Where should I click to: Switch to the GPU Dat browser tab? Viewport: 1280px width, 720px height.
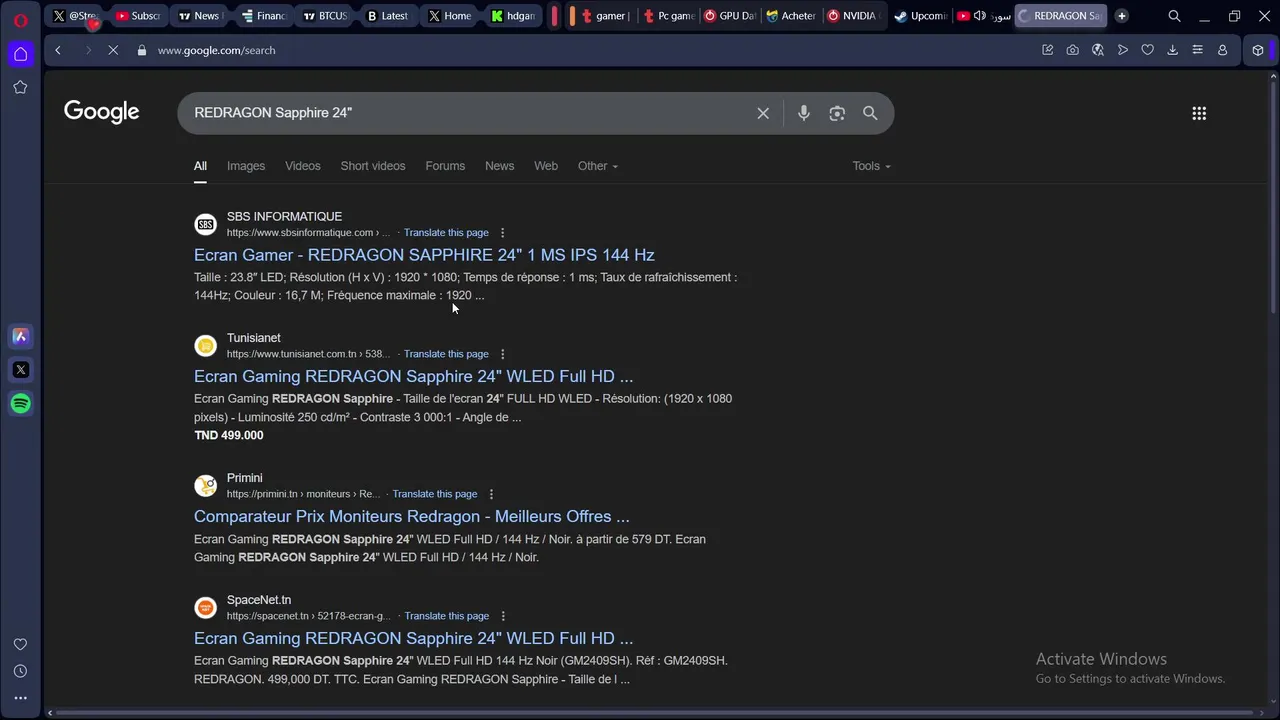[x=729, y=16]
